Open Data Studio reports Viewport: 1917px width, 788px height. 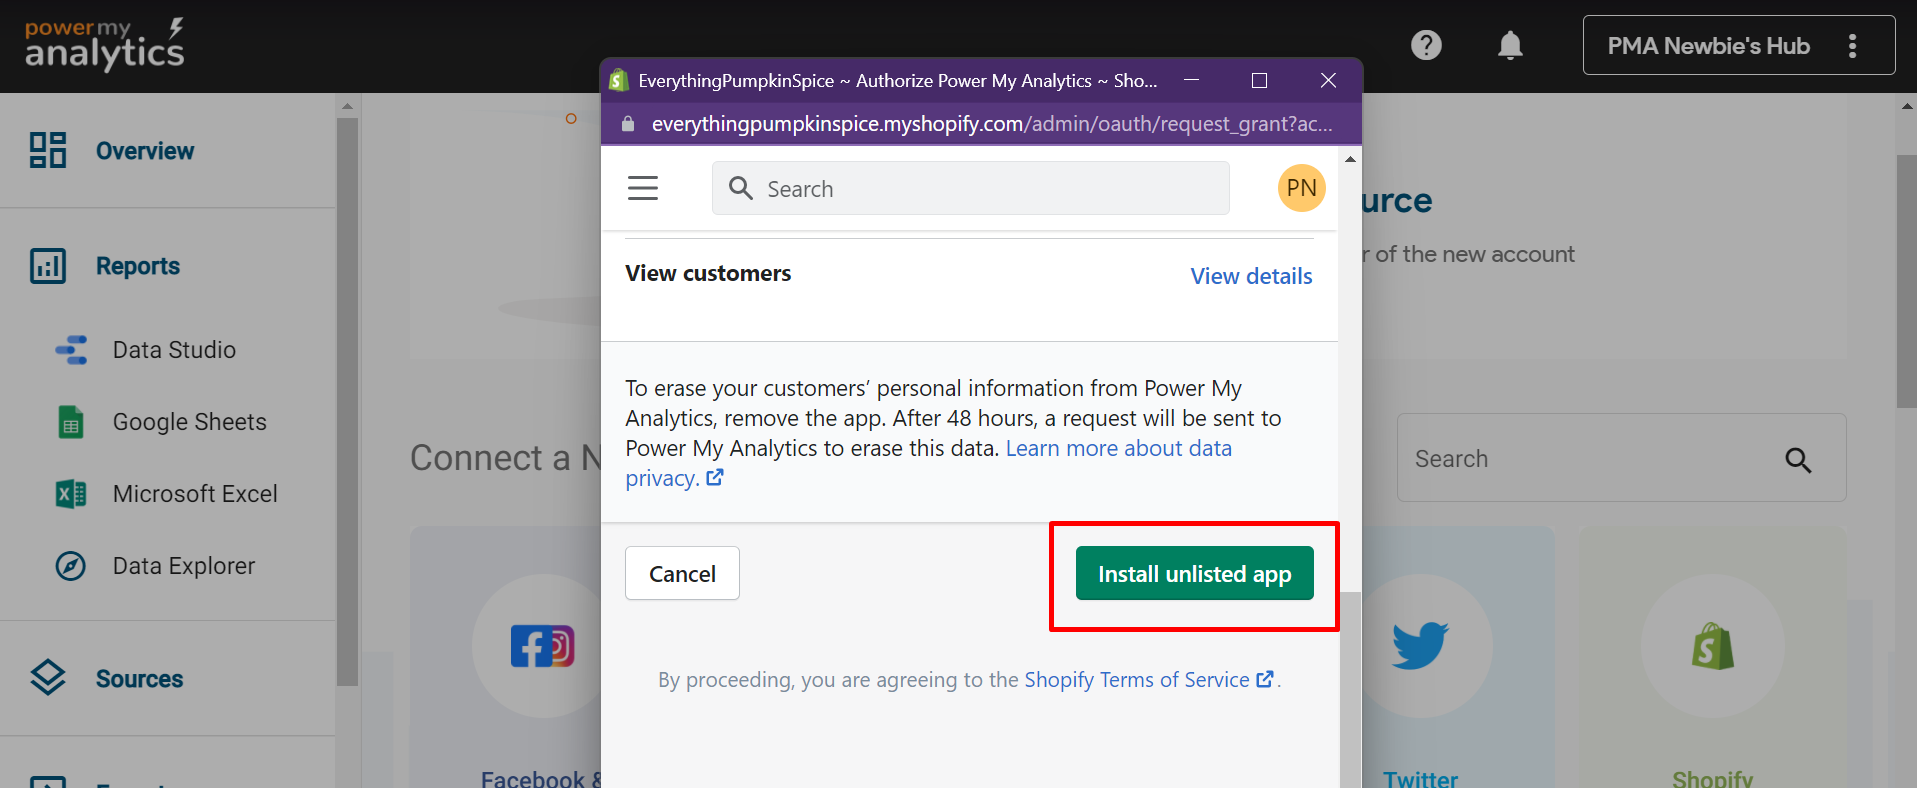[174, 350]
